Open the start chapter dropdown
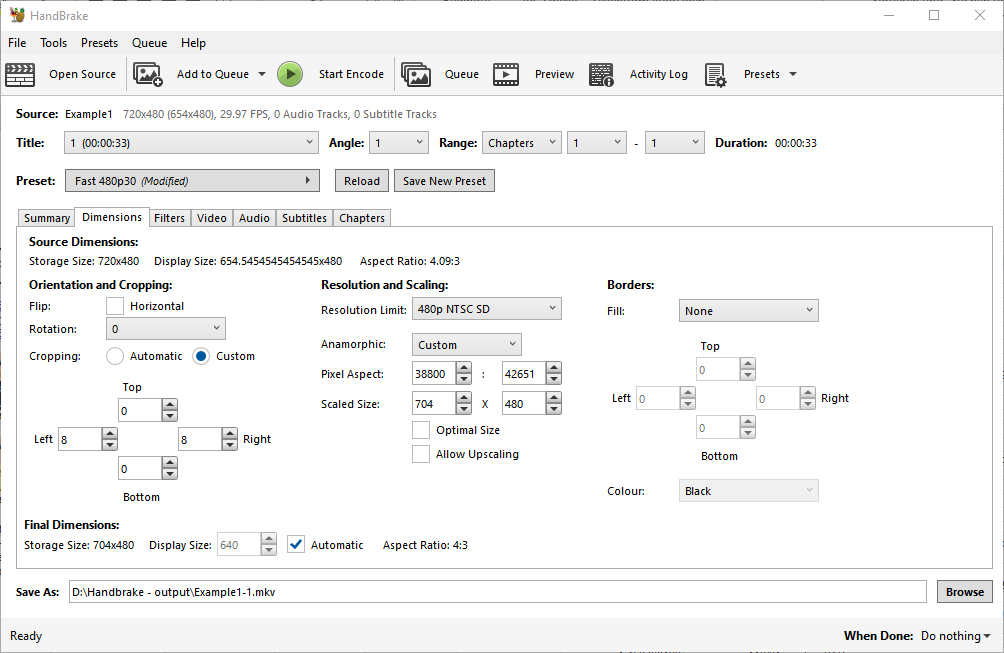The image size is (1004, 653). (x=597, y=143)
